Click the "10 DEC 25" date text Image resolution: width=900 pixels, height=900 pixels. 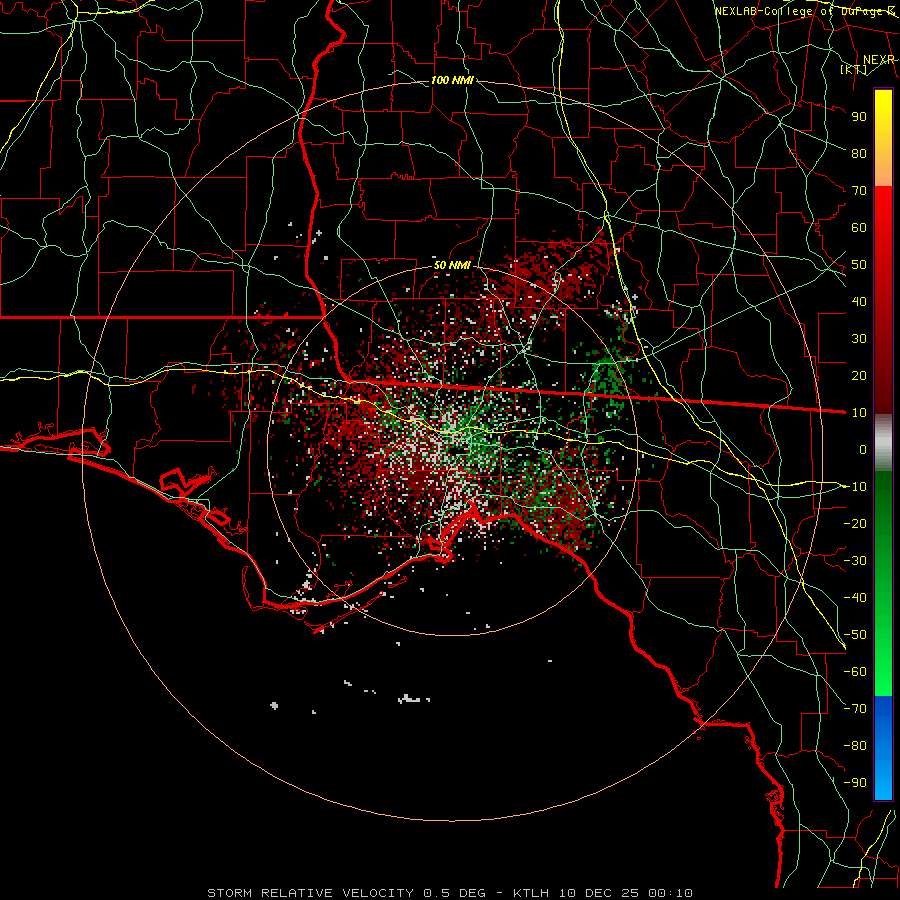(x=600, y=893)
